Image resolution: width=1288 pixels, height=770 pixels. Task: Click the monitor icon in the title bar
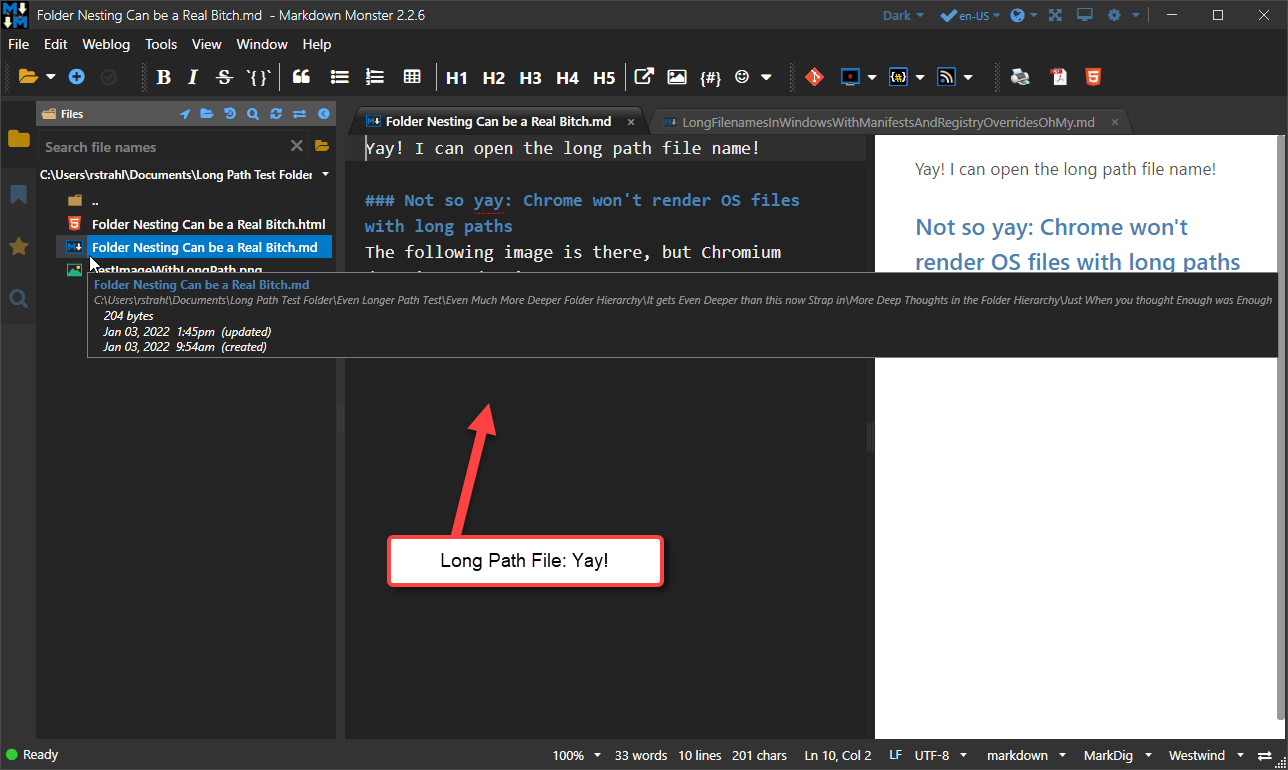tap(1085, 15)
